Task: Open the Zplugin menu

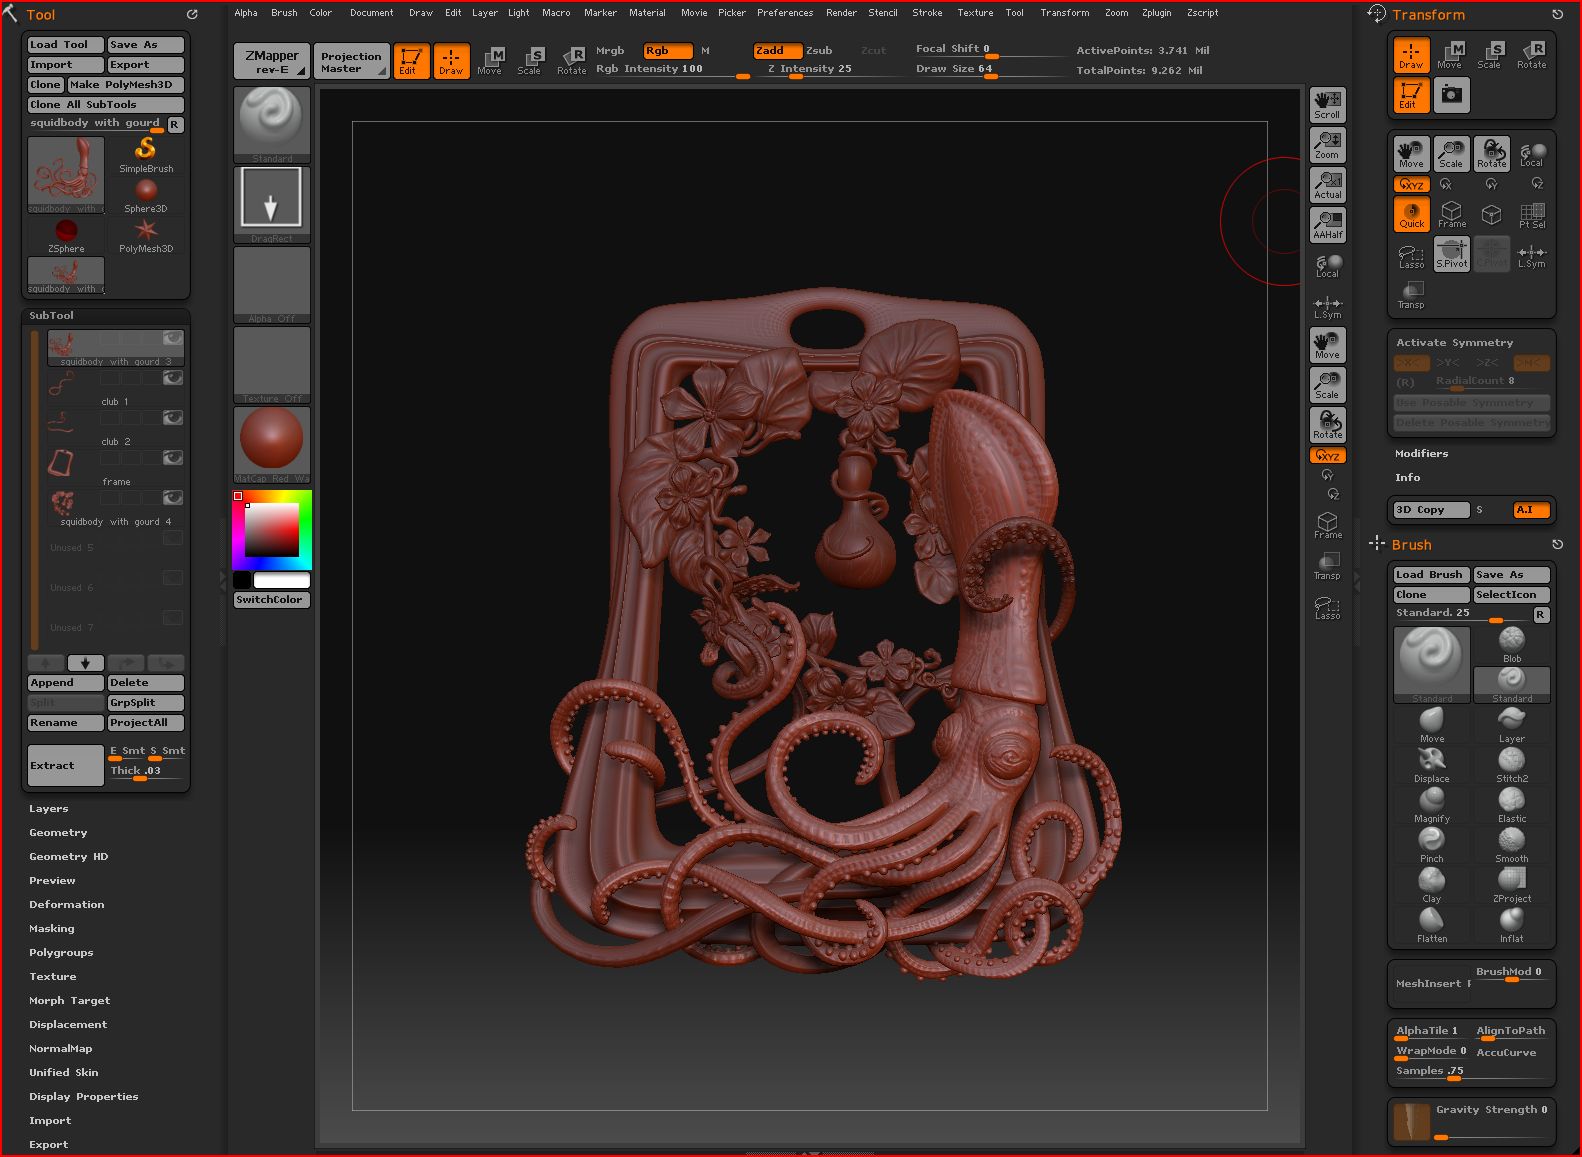Action: [x=1156, y=13]
